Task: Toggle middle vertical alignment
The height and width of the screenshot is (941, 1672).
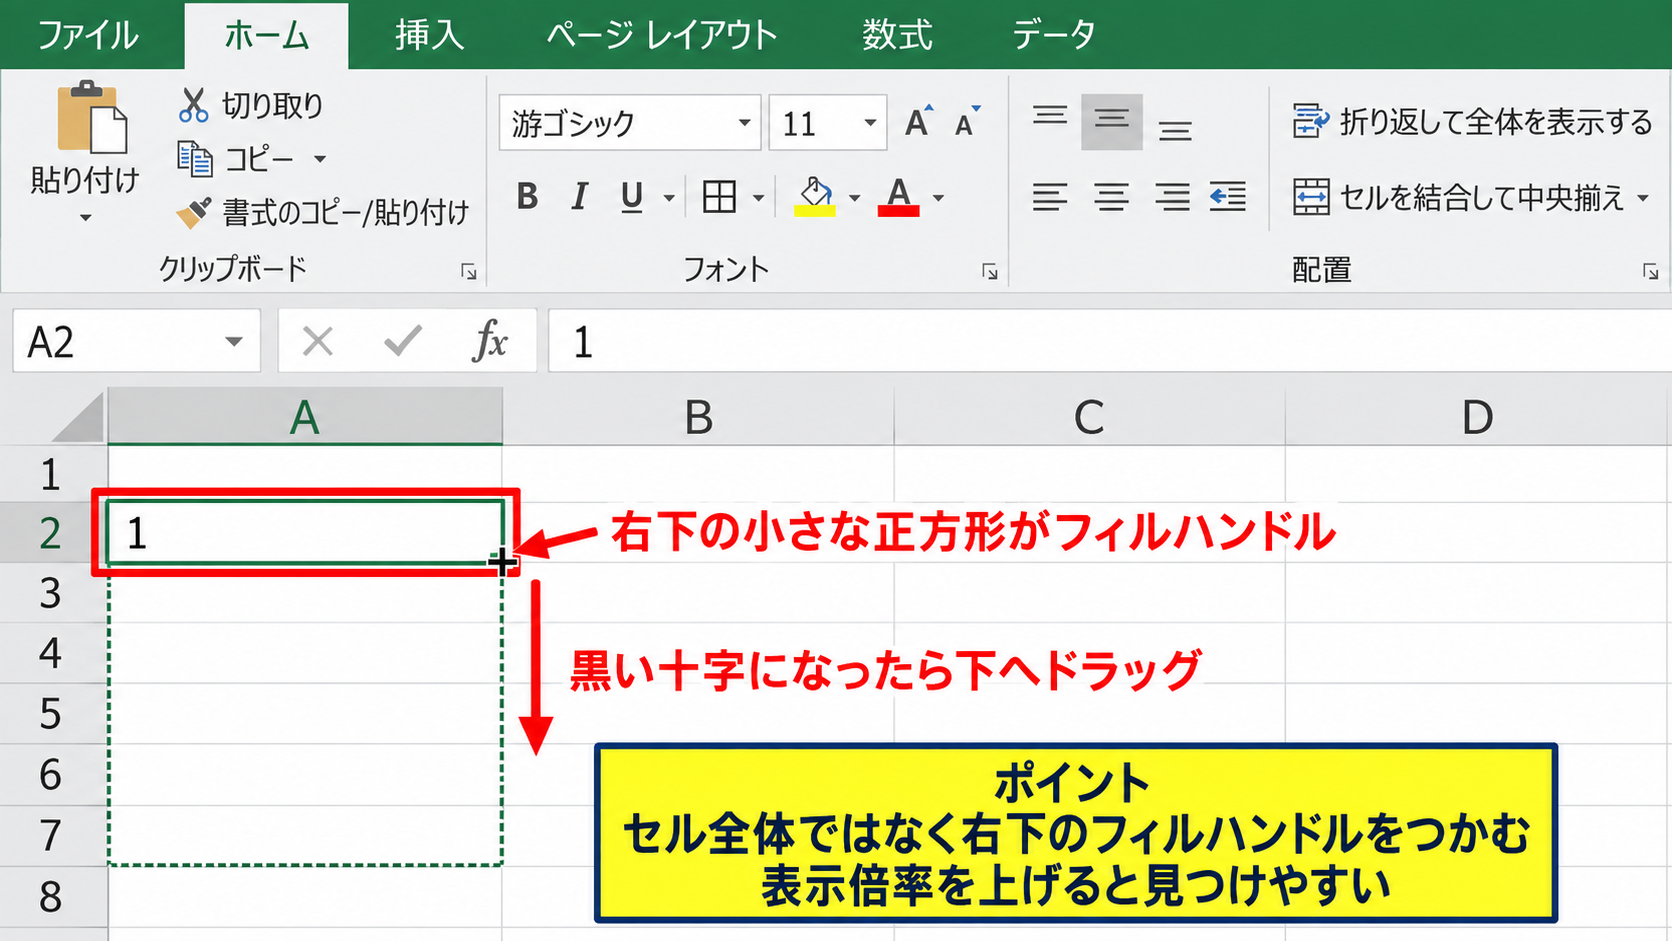Action: click(x=1112, y=122)
